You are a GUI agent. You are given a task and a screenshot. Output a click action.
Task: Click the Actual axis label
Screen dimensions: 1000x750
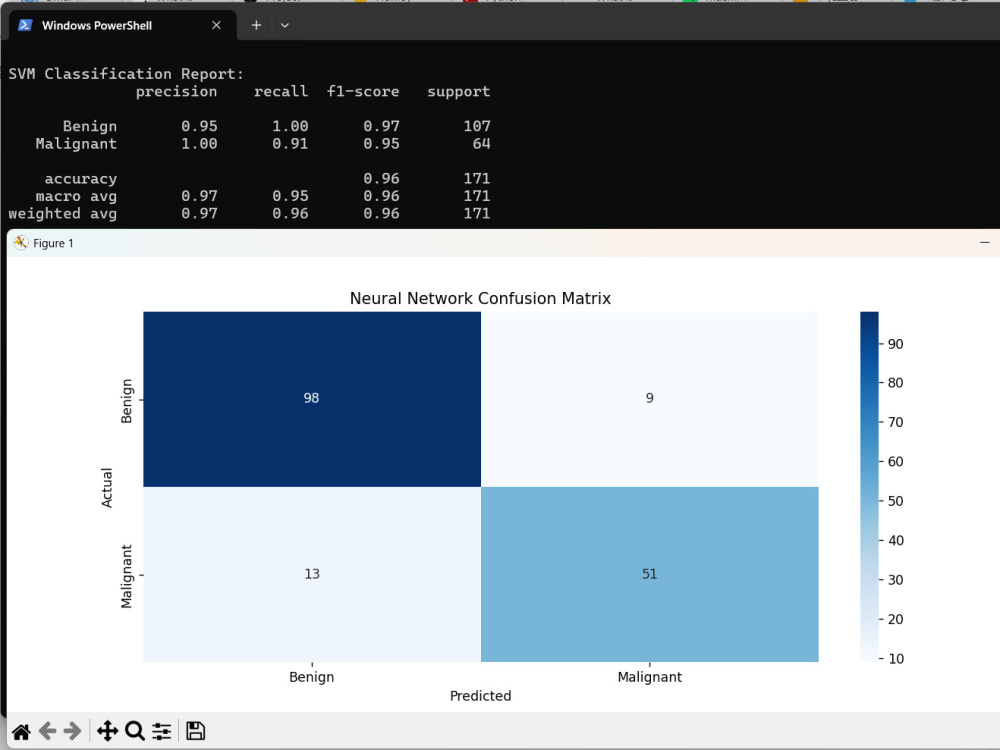tap(107, 487)
